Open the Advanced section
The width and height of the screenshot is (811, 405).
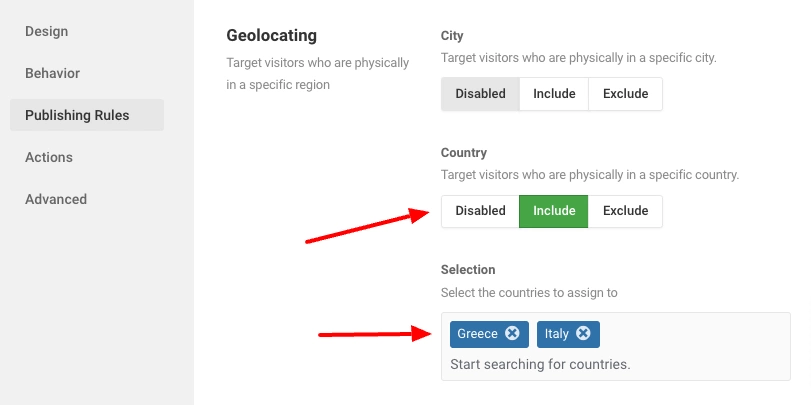pyautogui.click(x=56, y=199)
